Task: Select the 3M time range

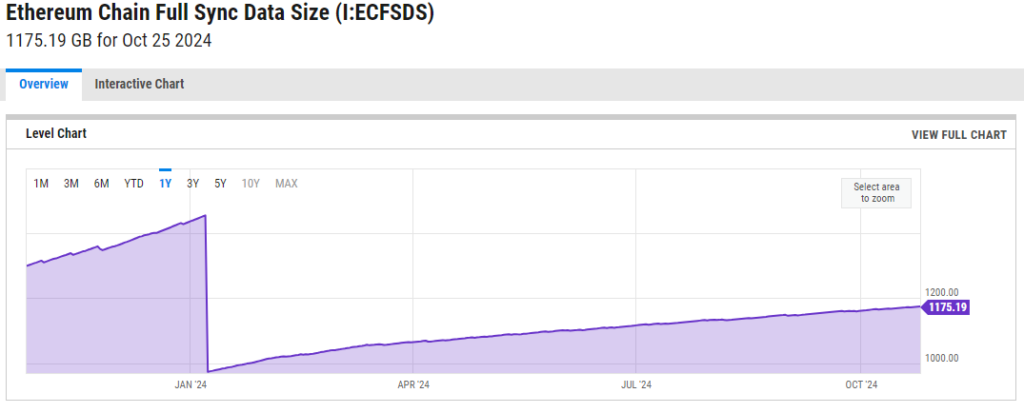Action: click(x=71, y=184)
